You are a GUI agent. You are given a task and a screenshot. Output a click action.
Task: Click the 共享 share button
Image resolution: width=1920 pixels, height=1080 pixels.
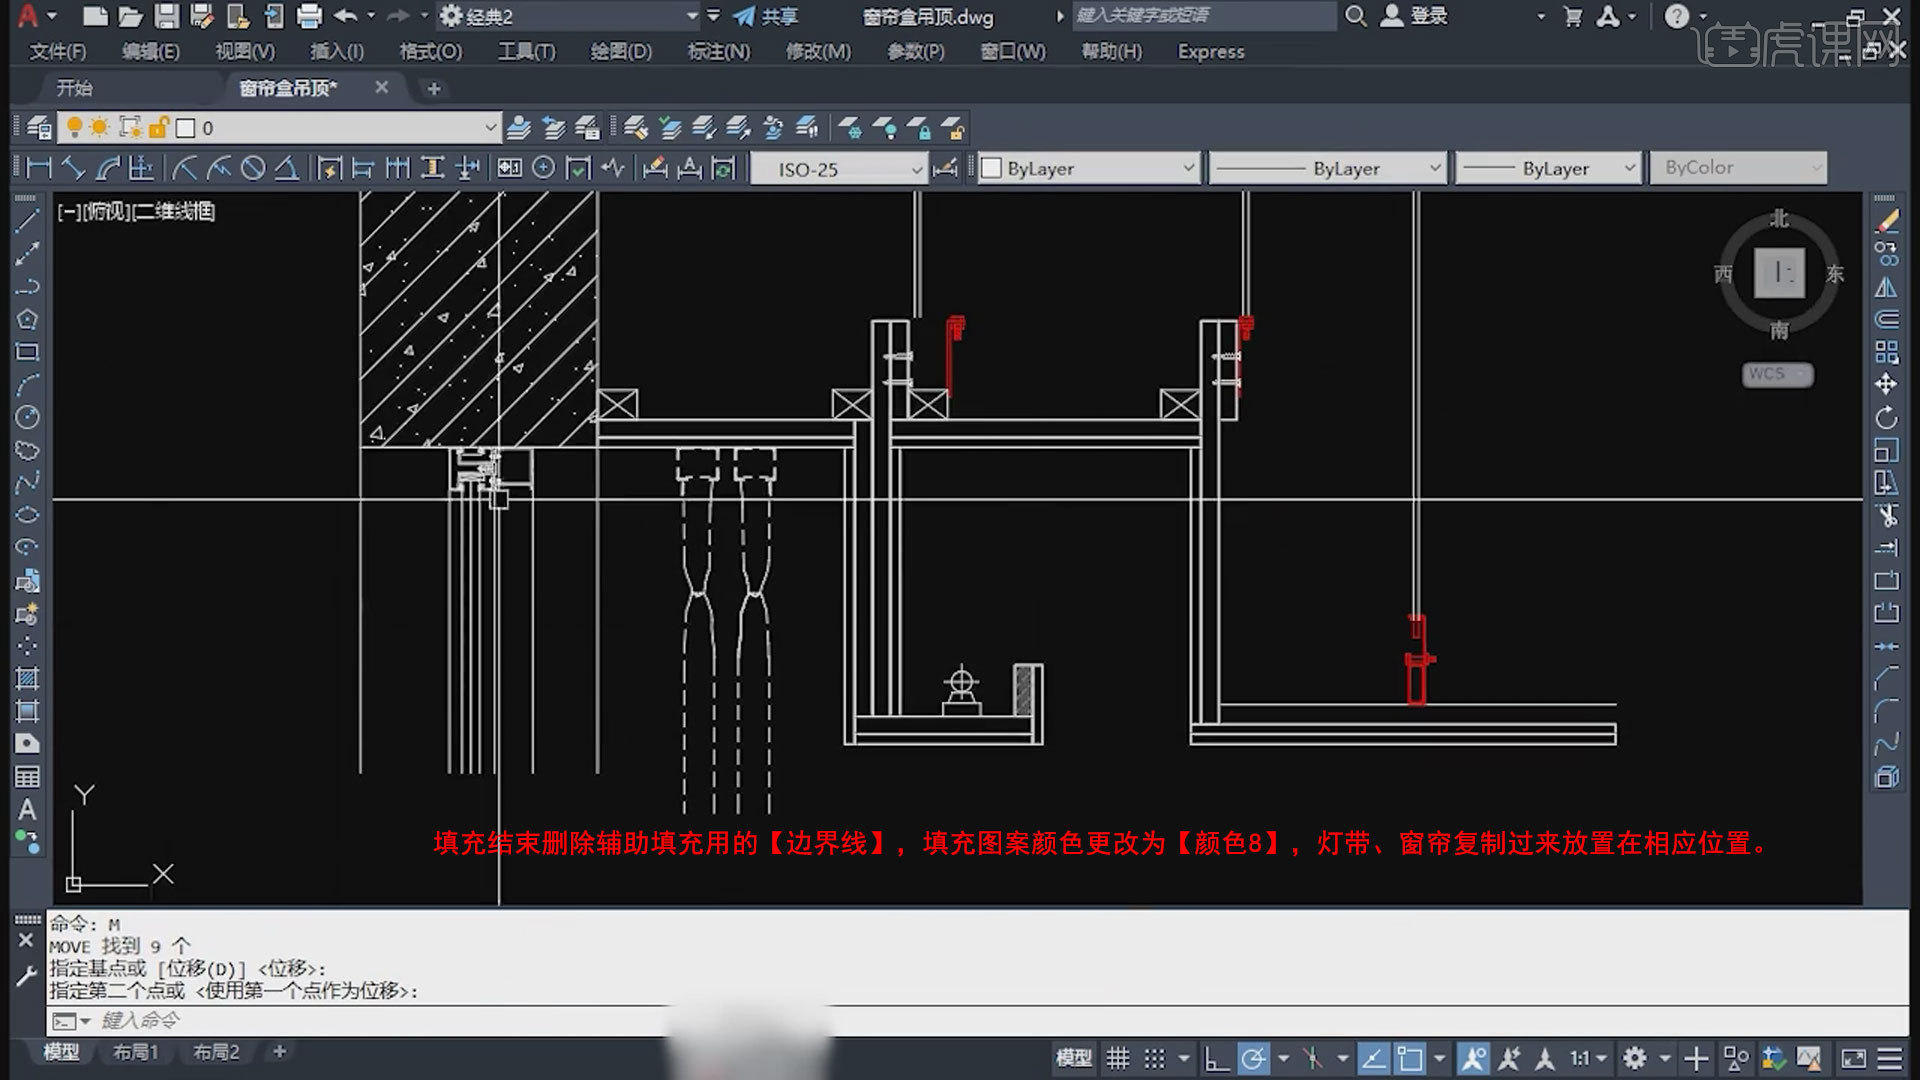pyautogui.click(x=766, y=16)
